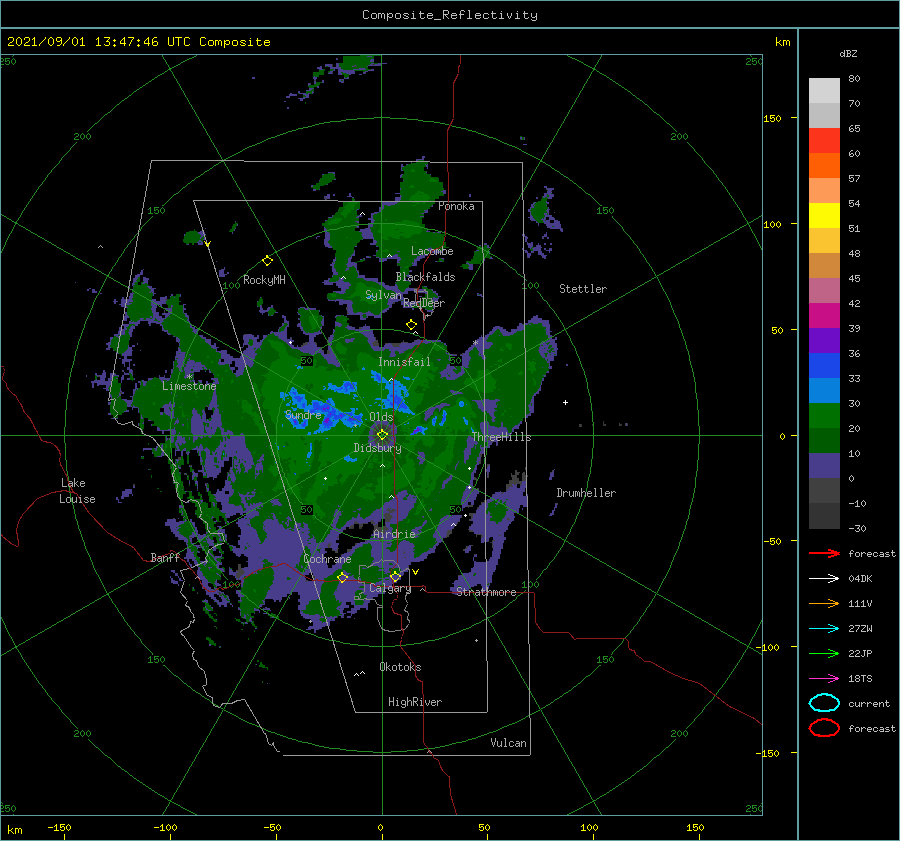Click the -150 tick on bottom axis
The width and height of the screenshot is (900, 841).
tap(59, 827)
